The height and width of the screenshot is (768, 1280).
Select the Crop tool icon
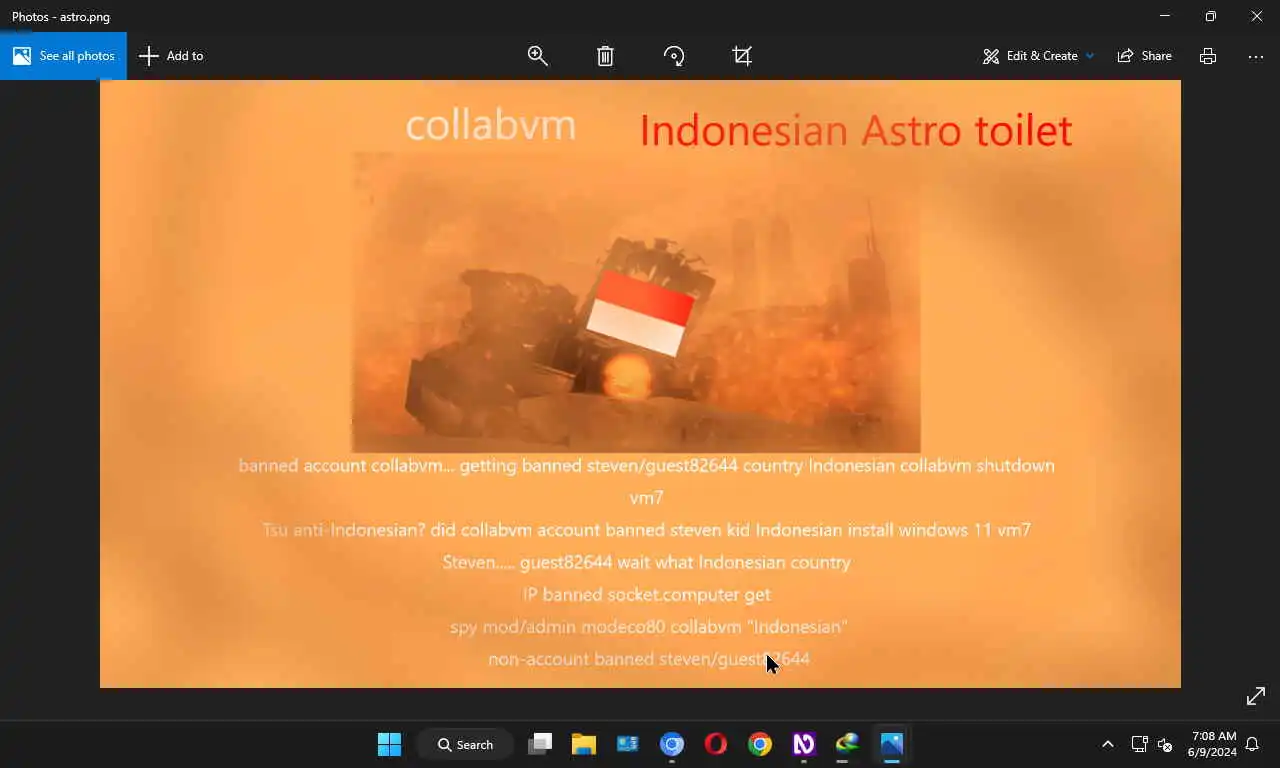[742, 56]
